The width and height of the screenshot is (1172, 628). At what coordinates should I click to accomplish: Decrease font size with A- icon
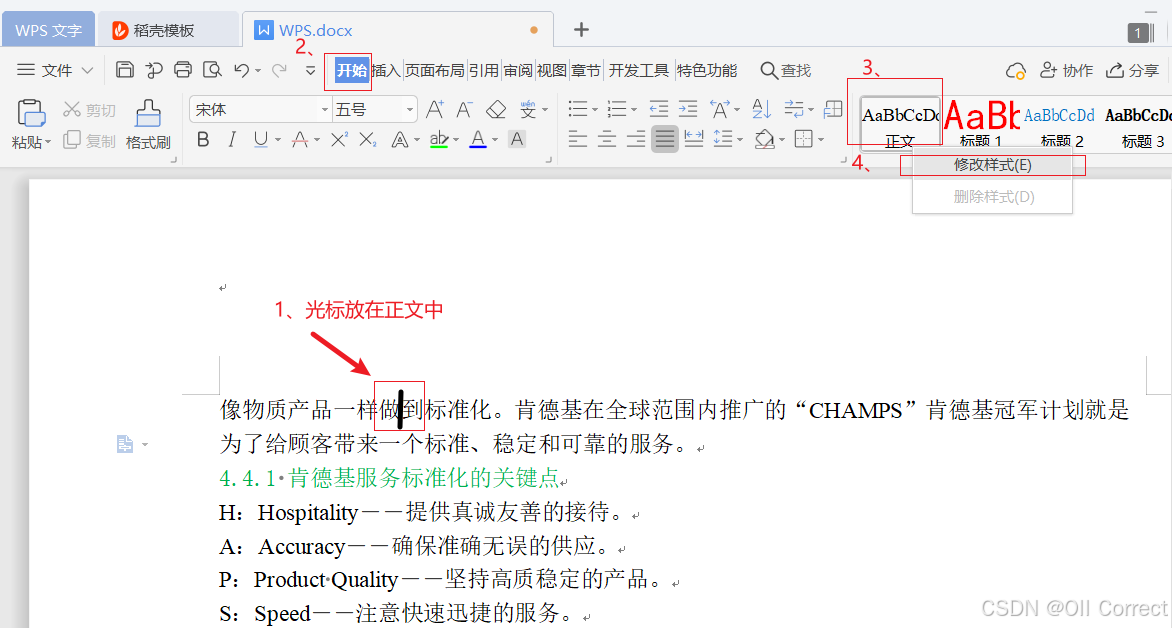(465, 110)
